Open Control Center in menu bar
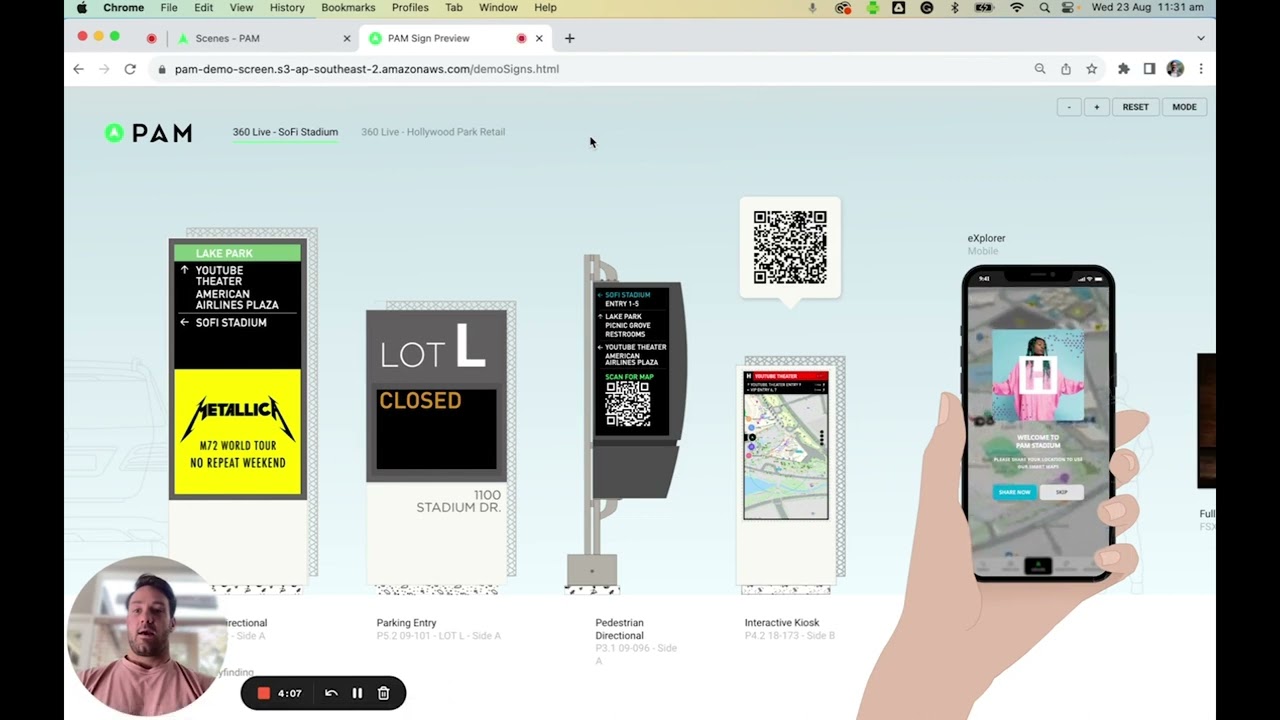 [1068, 8]
